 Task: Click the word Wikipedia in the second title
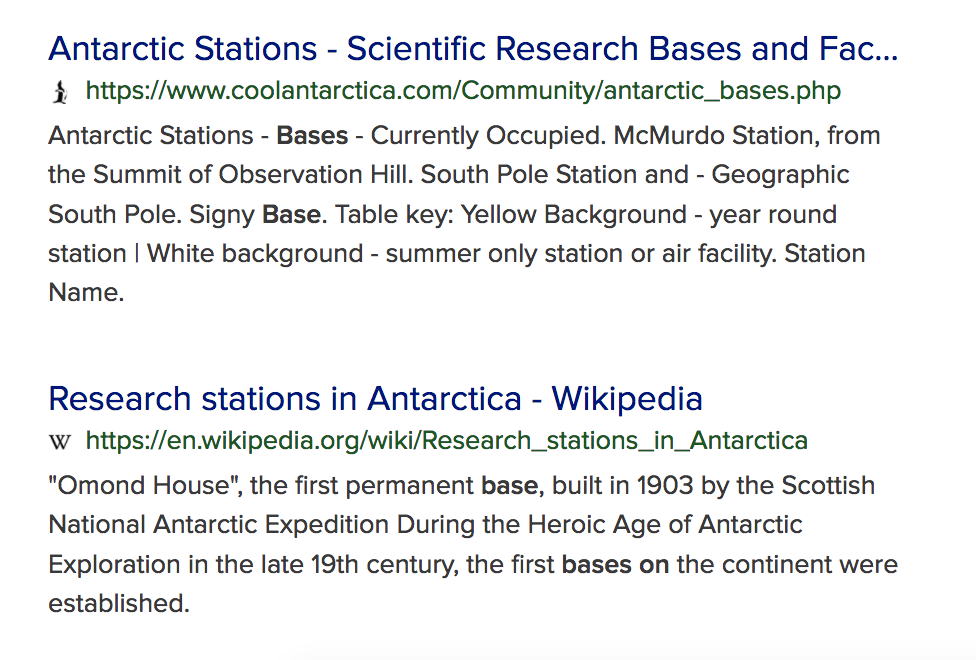coord(627,398)
